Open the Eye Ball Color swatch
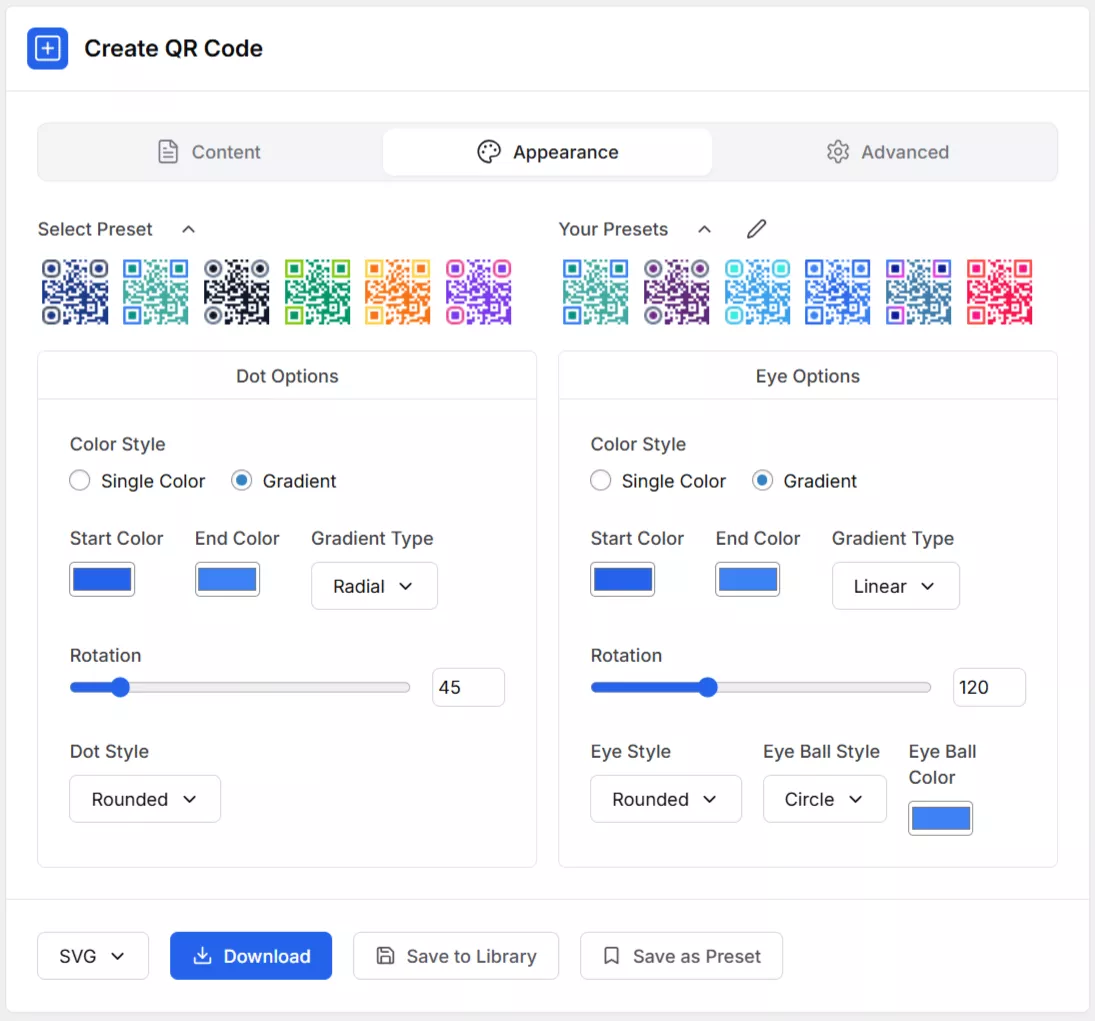 [941, 818]
